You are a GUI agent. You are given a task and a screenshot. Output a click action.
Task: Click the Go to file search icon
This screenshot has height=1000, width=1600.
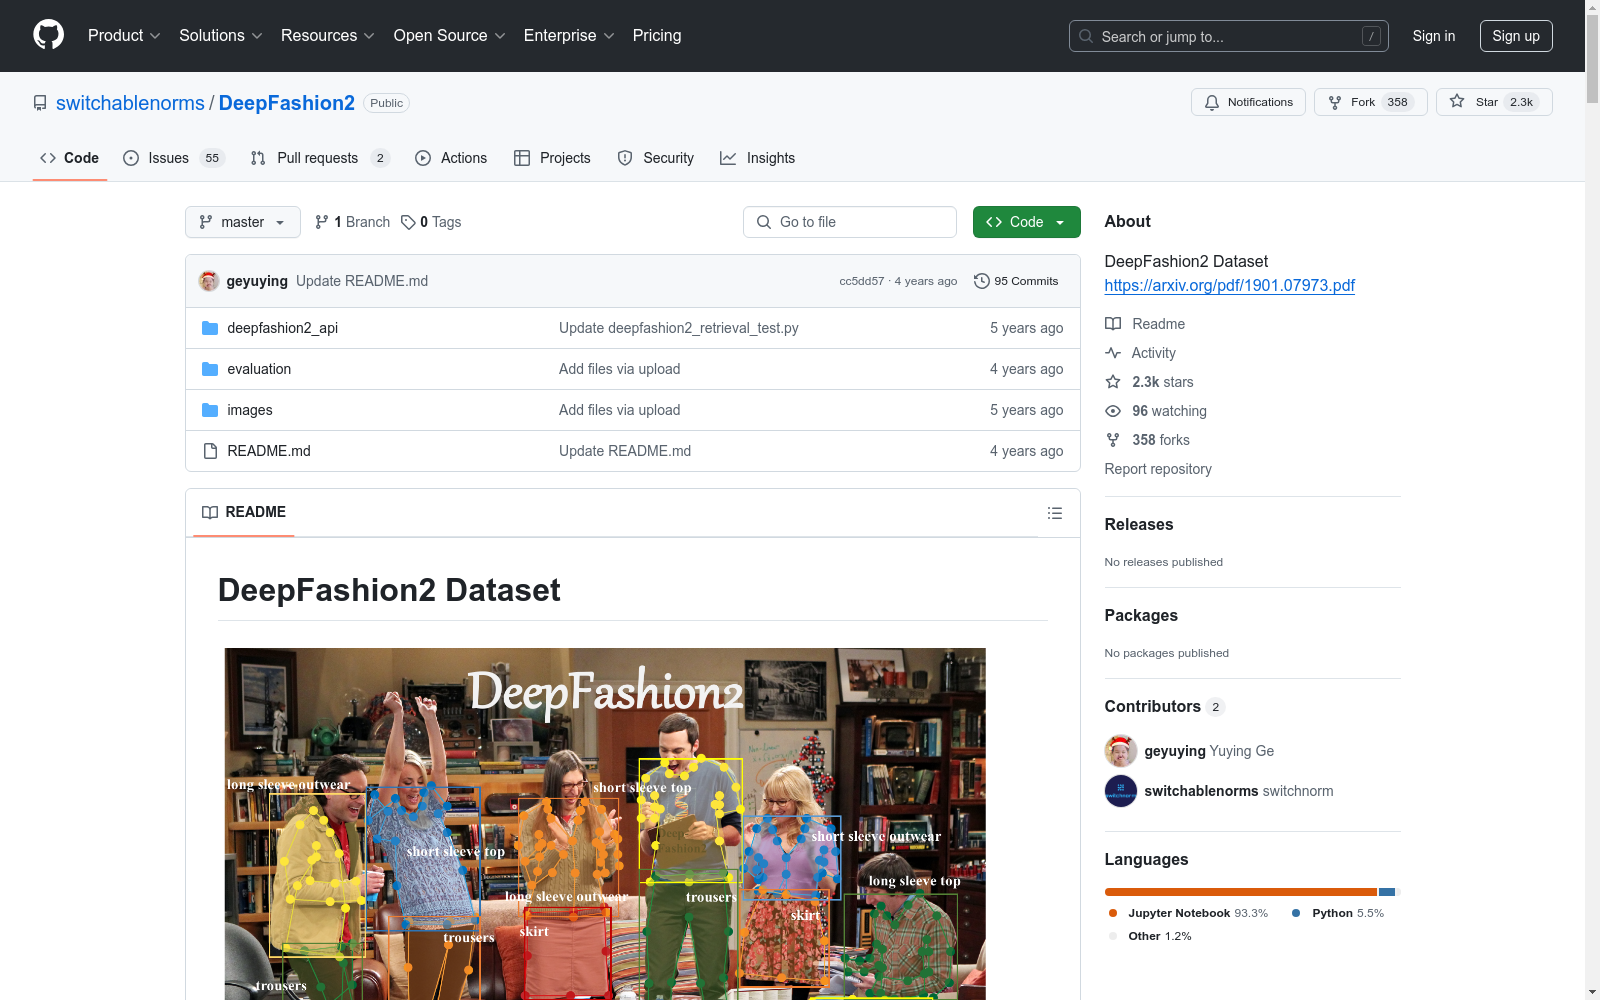coord(764,222)
